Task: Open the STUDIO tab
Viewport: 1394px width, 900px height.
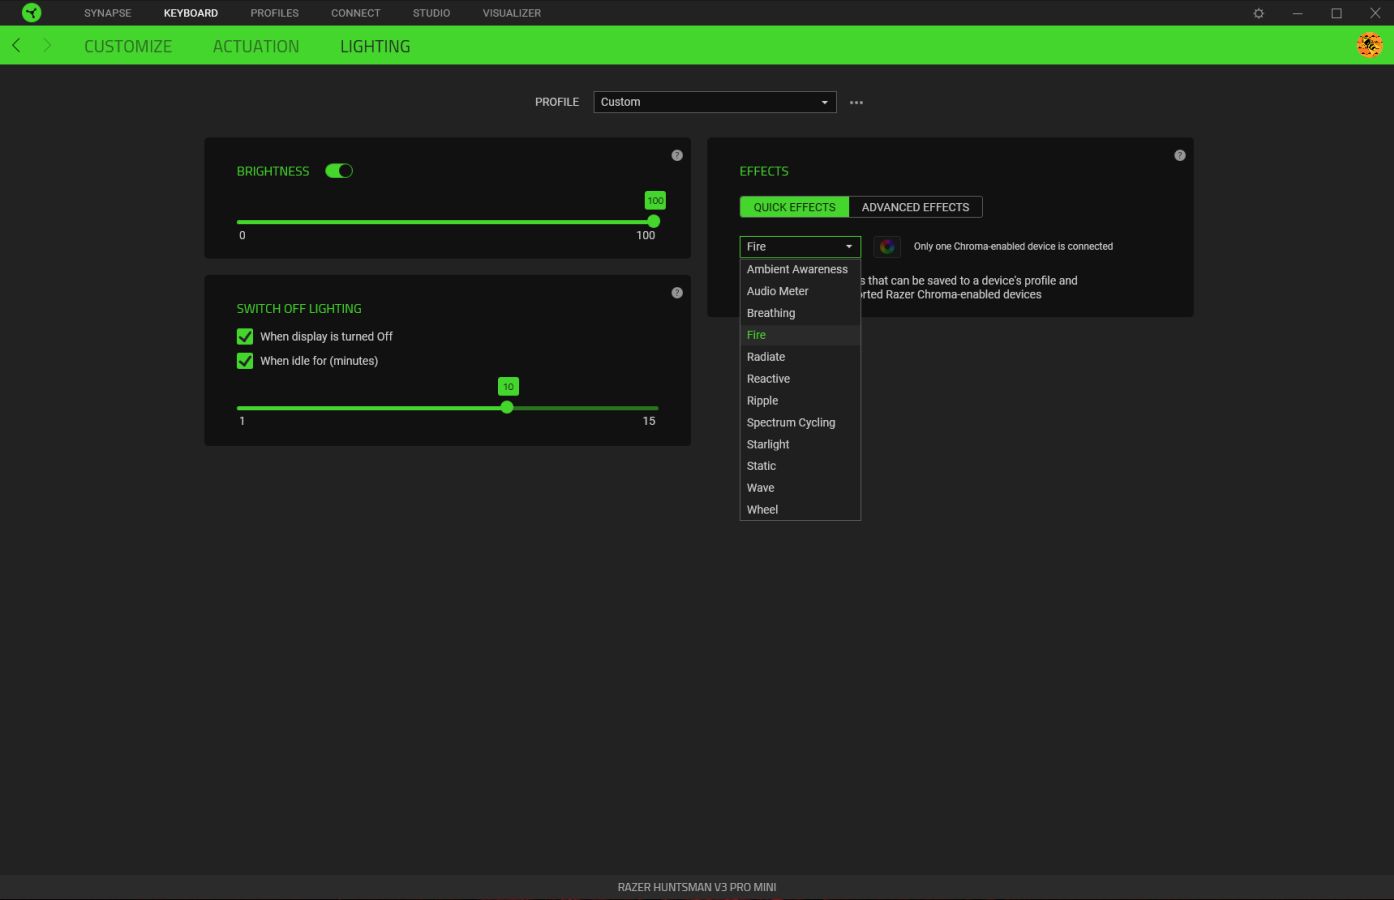Action: click(x=431, y=13)
